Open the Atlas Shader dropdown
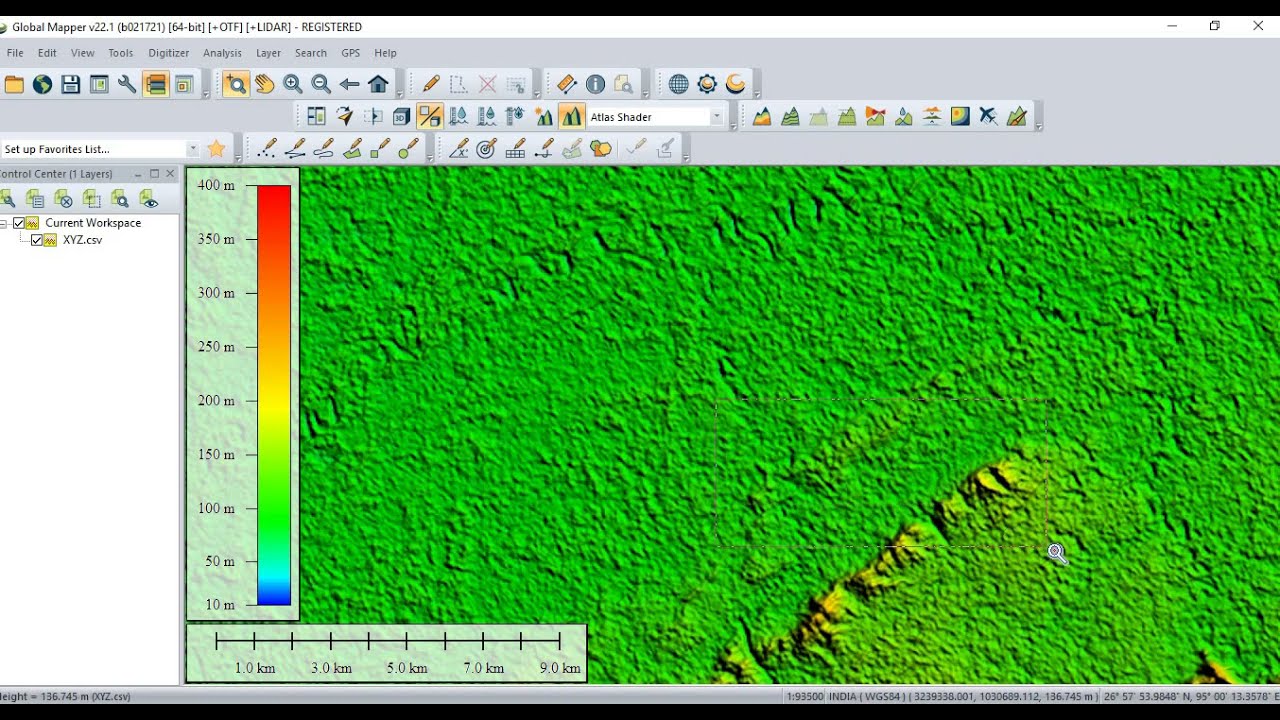Viewport: 1280px width, 720px height. click(x=716, y=117)
